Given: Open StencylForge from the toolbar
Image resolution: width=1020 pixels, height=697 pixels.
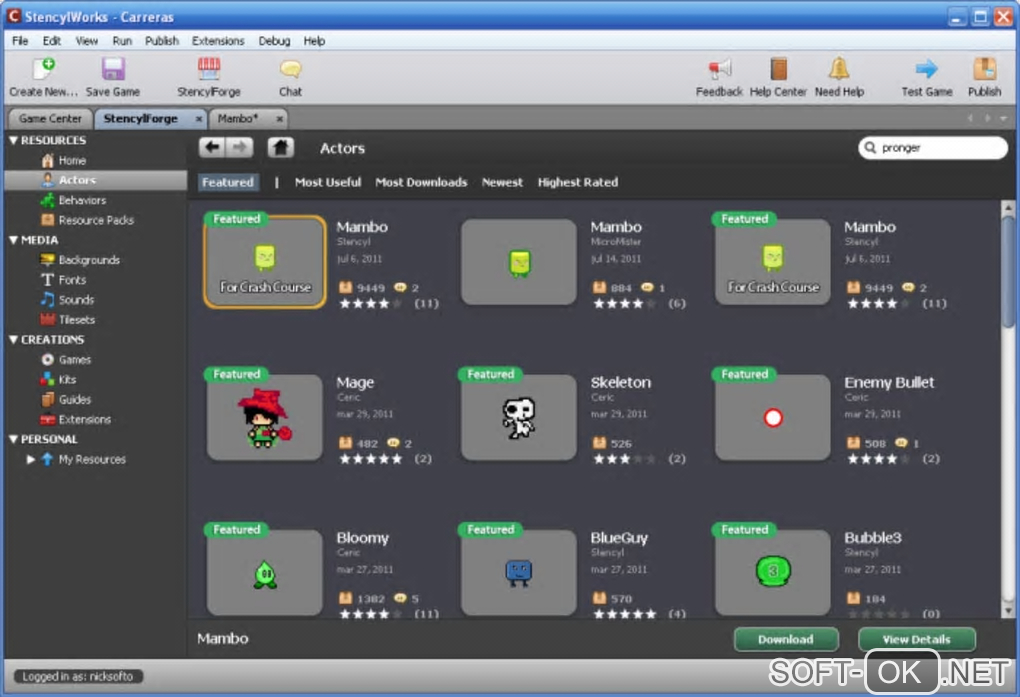Looking at the screenshot, I should 209,69.
